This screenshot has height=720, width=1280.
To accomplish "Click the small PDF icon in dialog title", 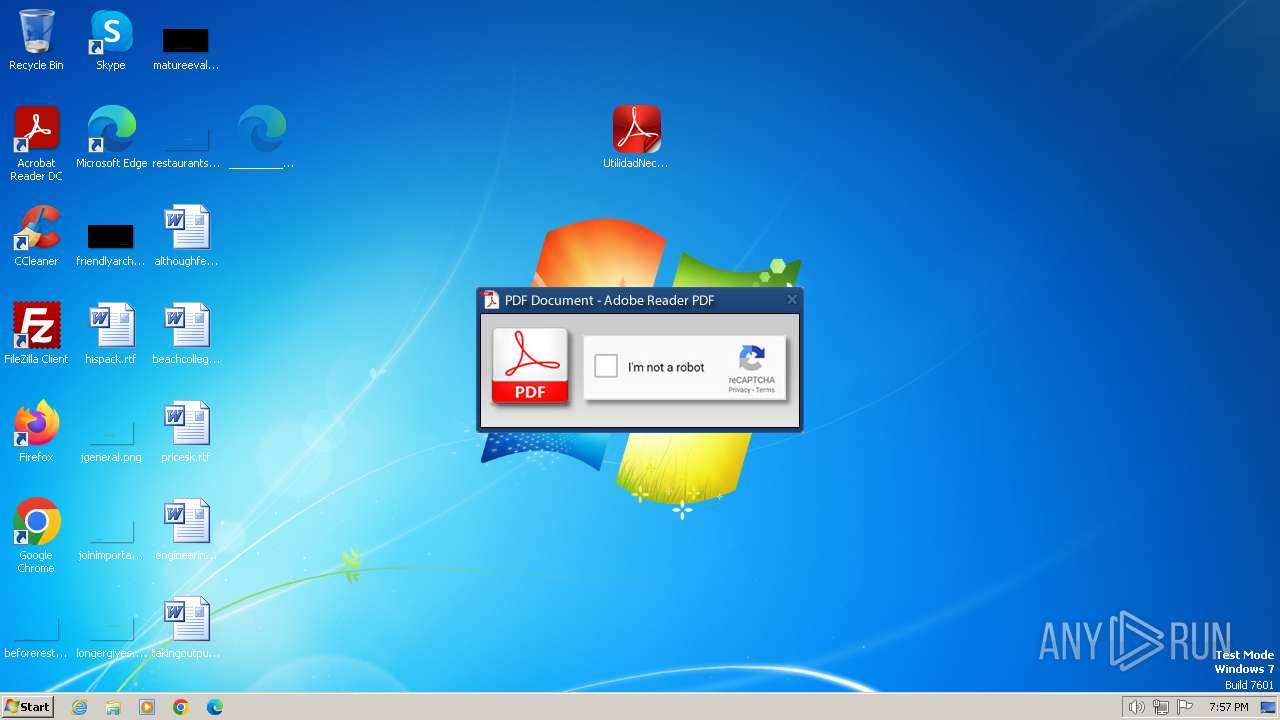I will (491, 300).
